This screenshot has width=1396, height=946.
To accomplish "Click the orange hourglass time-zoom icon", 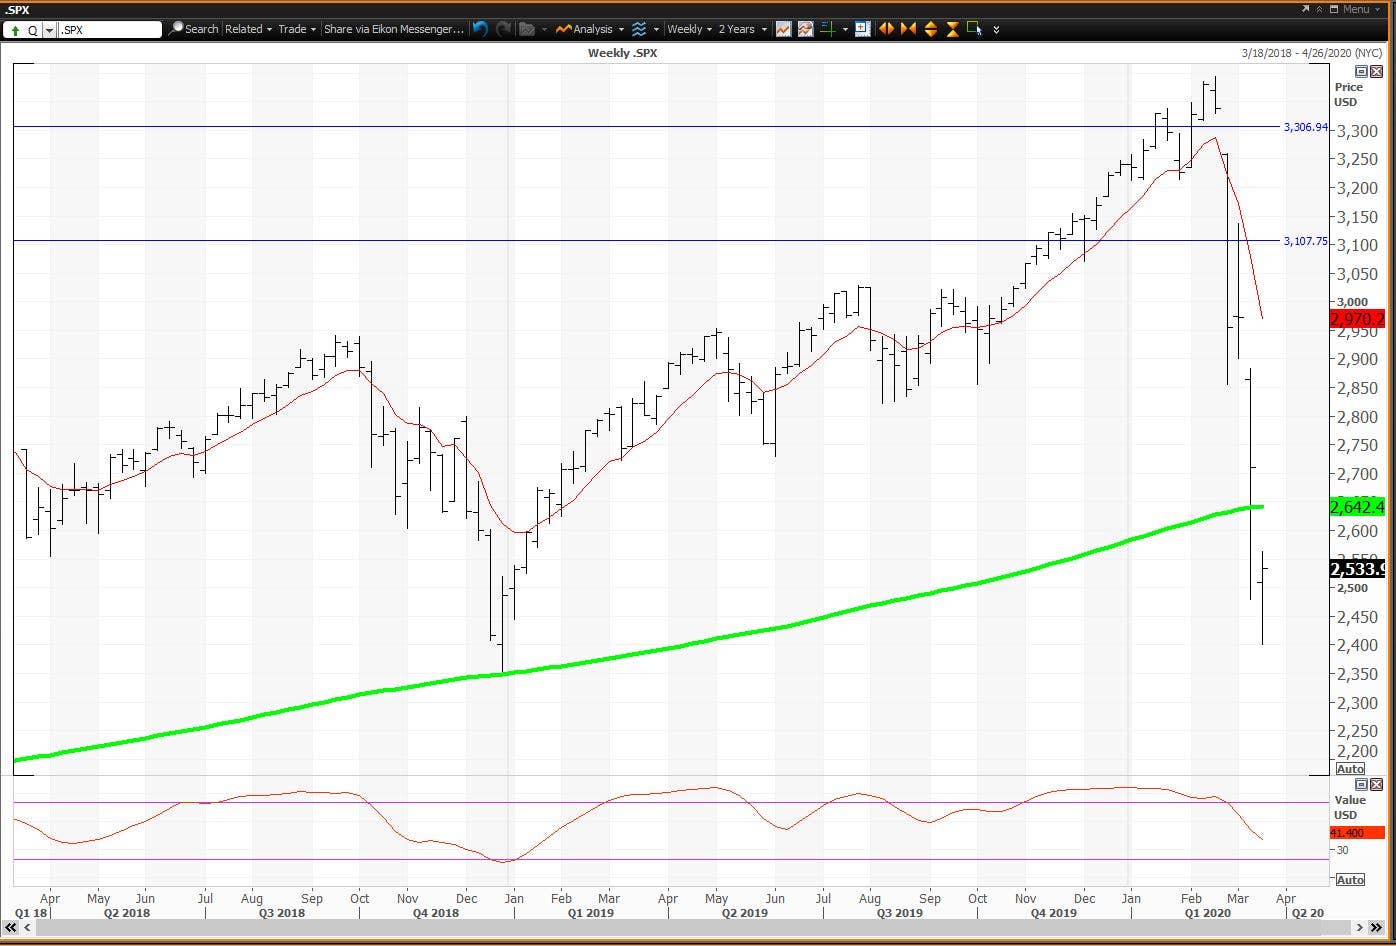I will 951,29.
